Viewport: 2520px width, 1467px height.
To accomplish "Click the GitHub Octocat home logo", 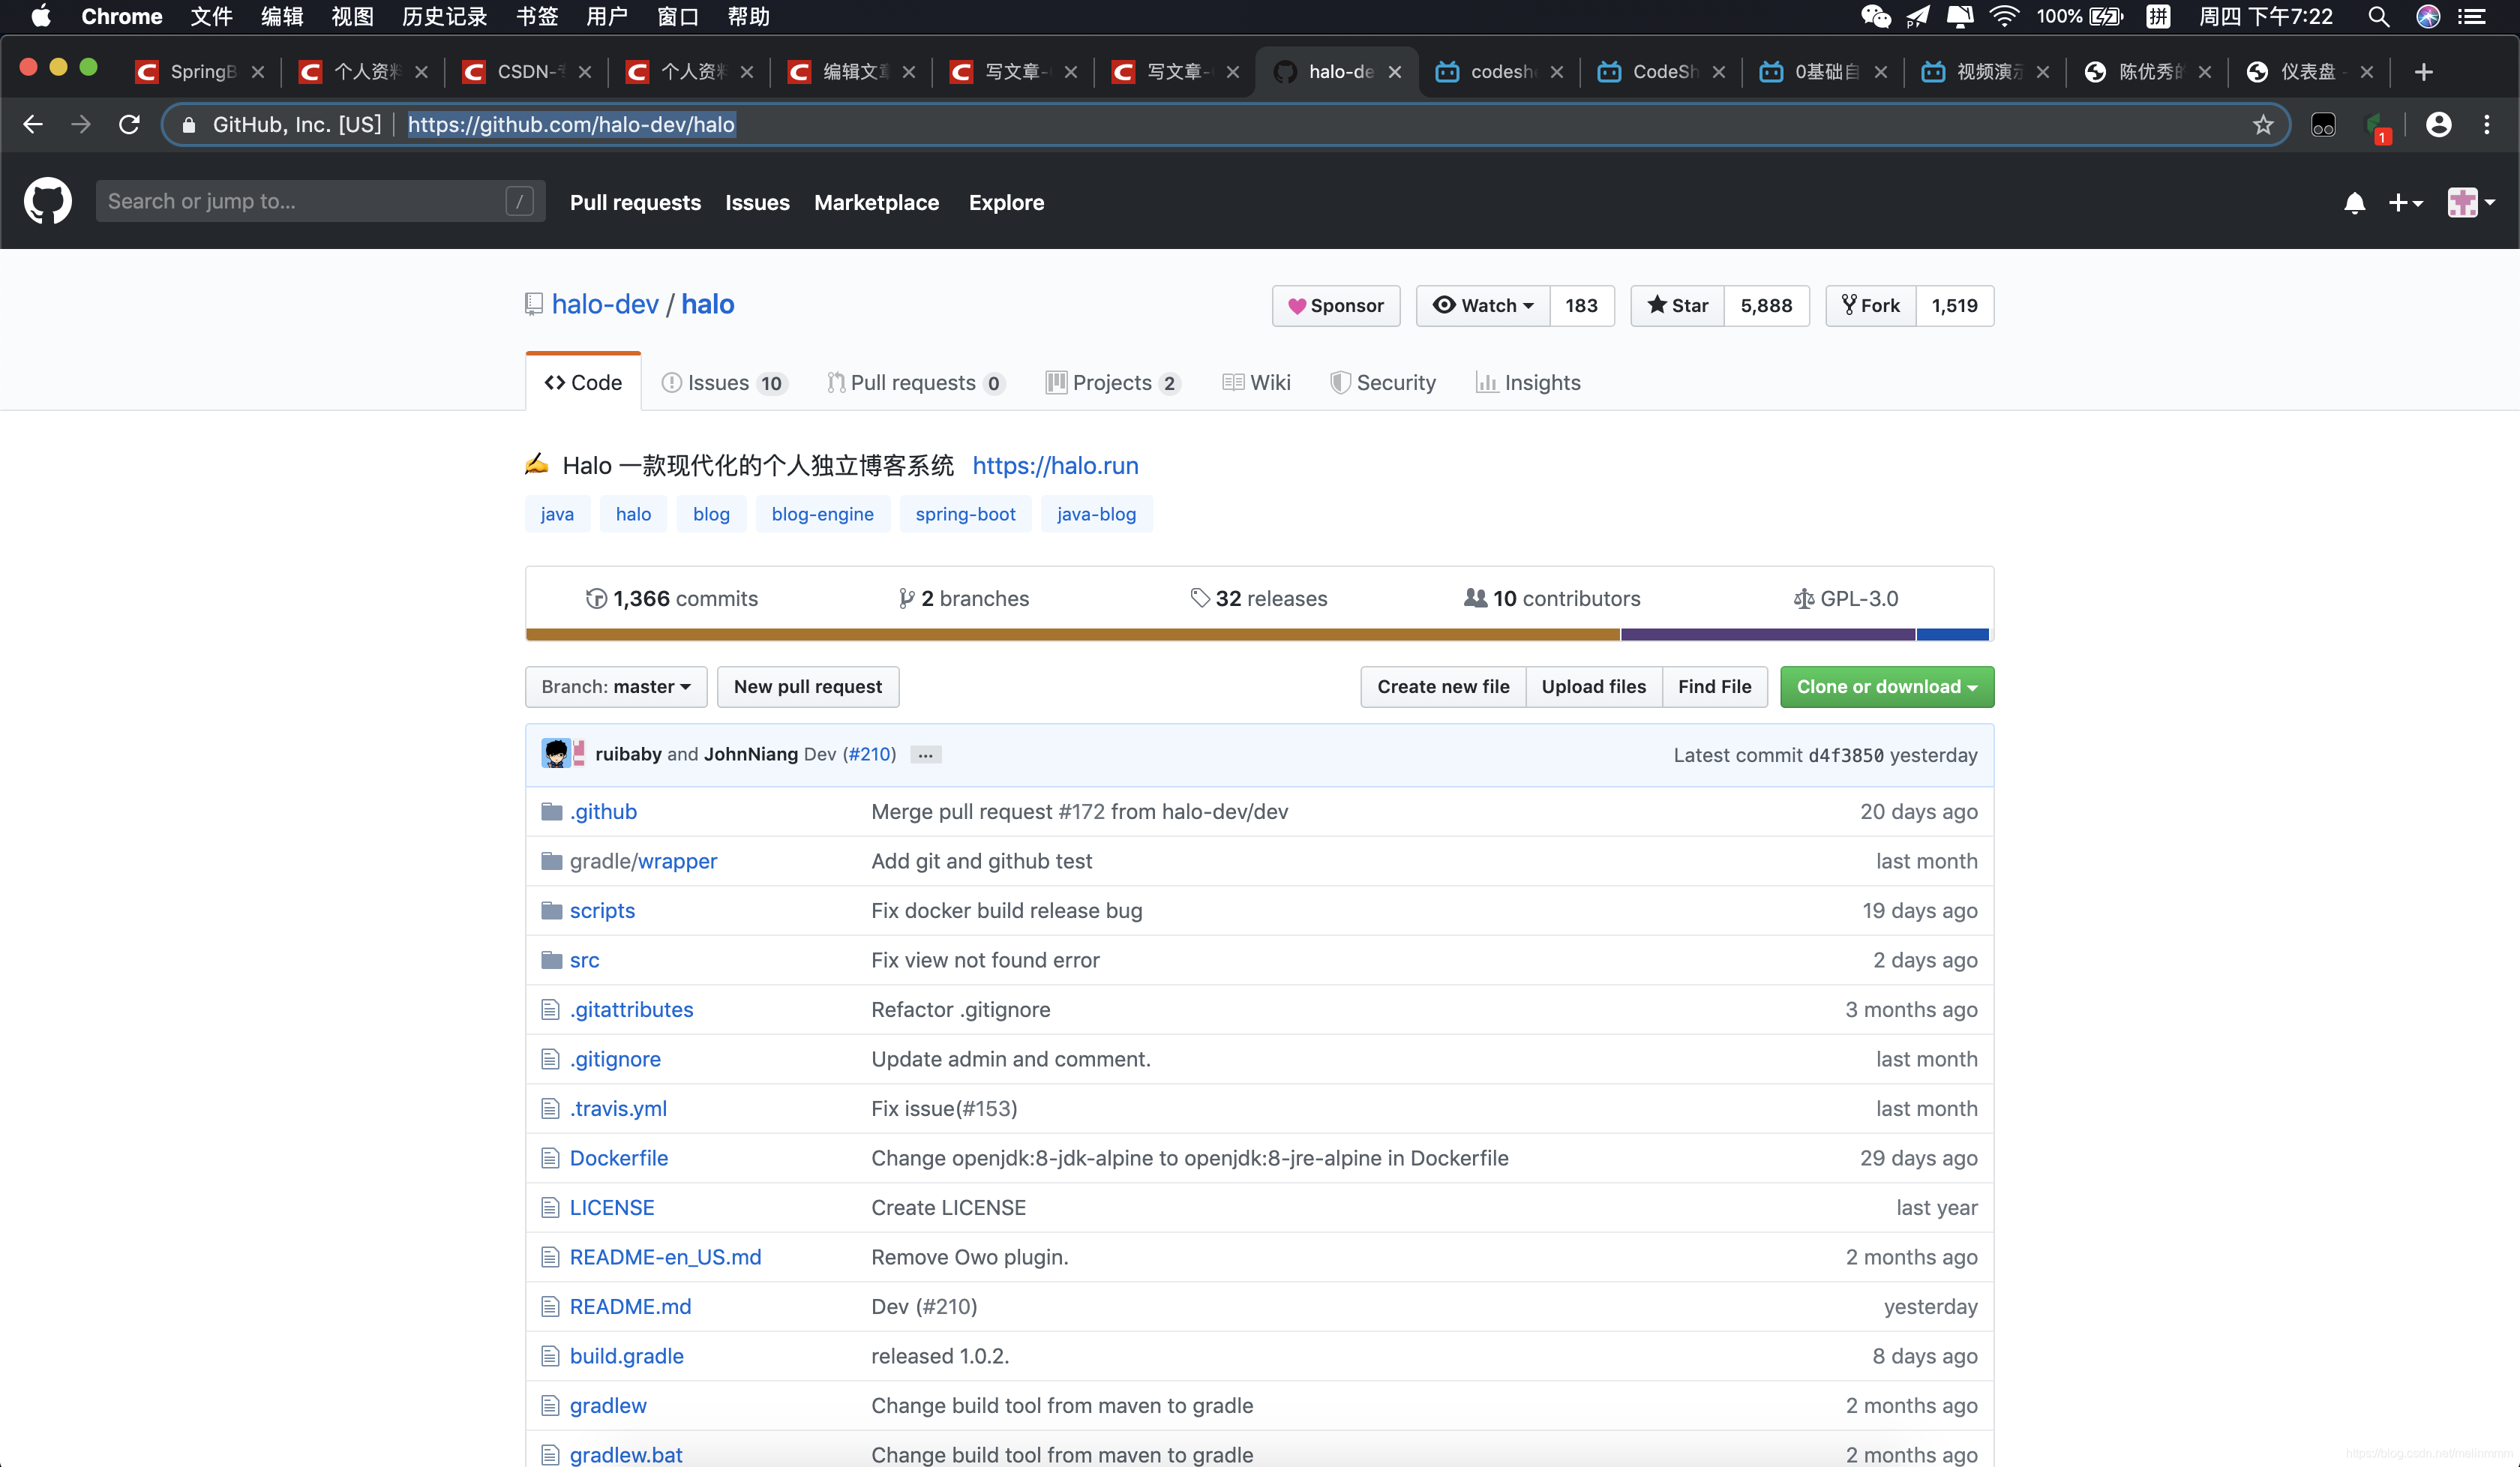I will point(47,202).
